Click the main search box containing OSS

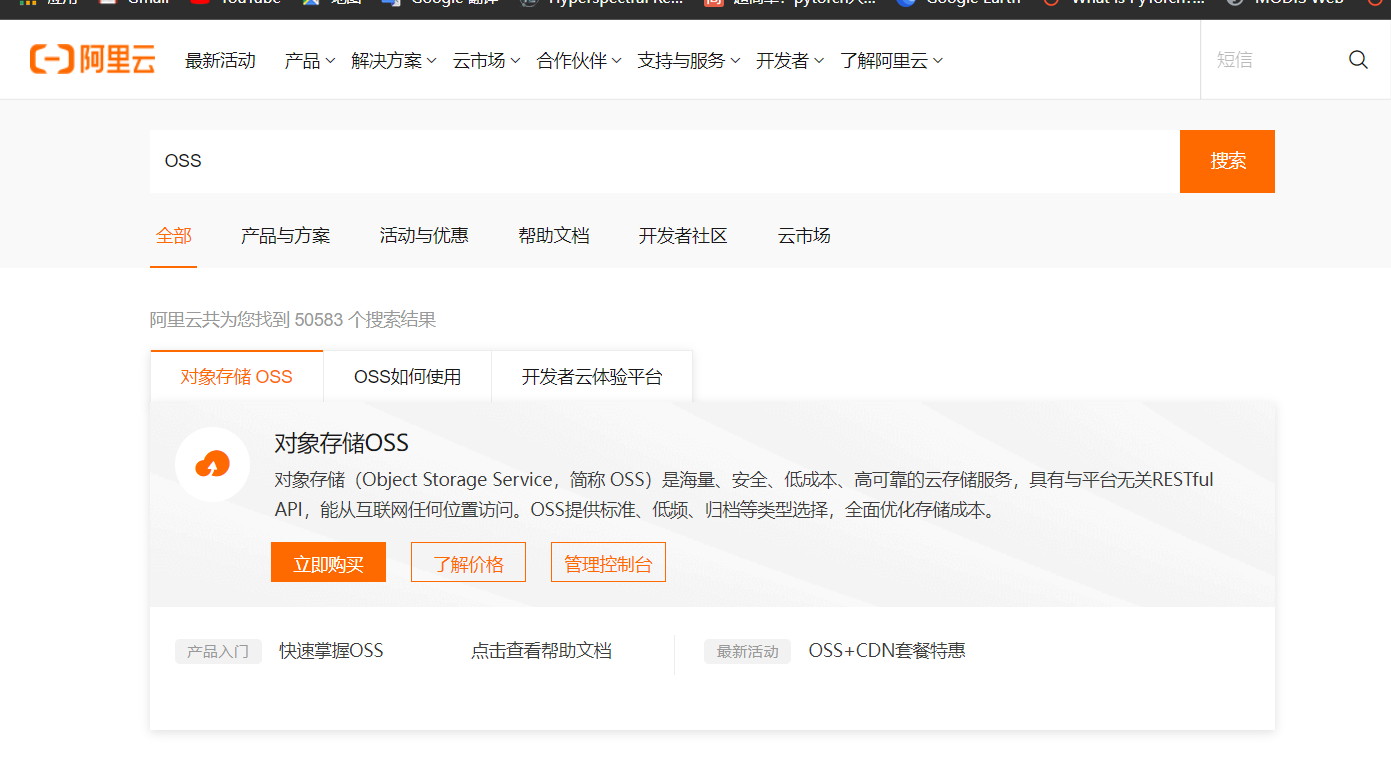click(x=665, y=161)
